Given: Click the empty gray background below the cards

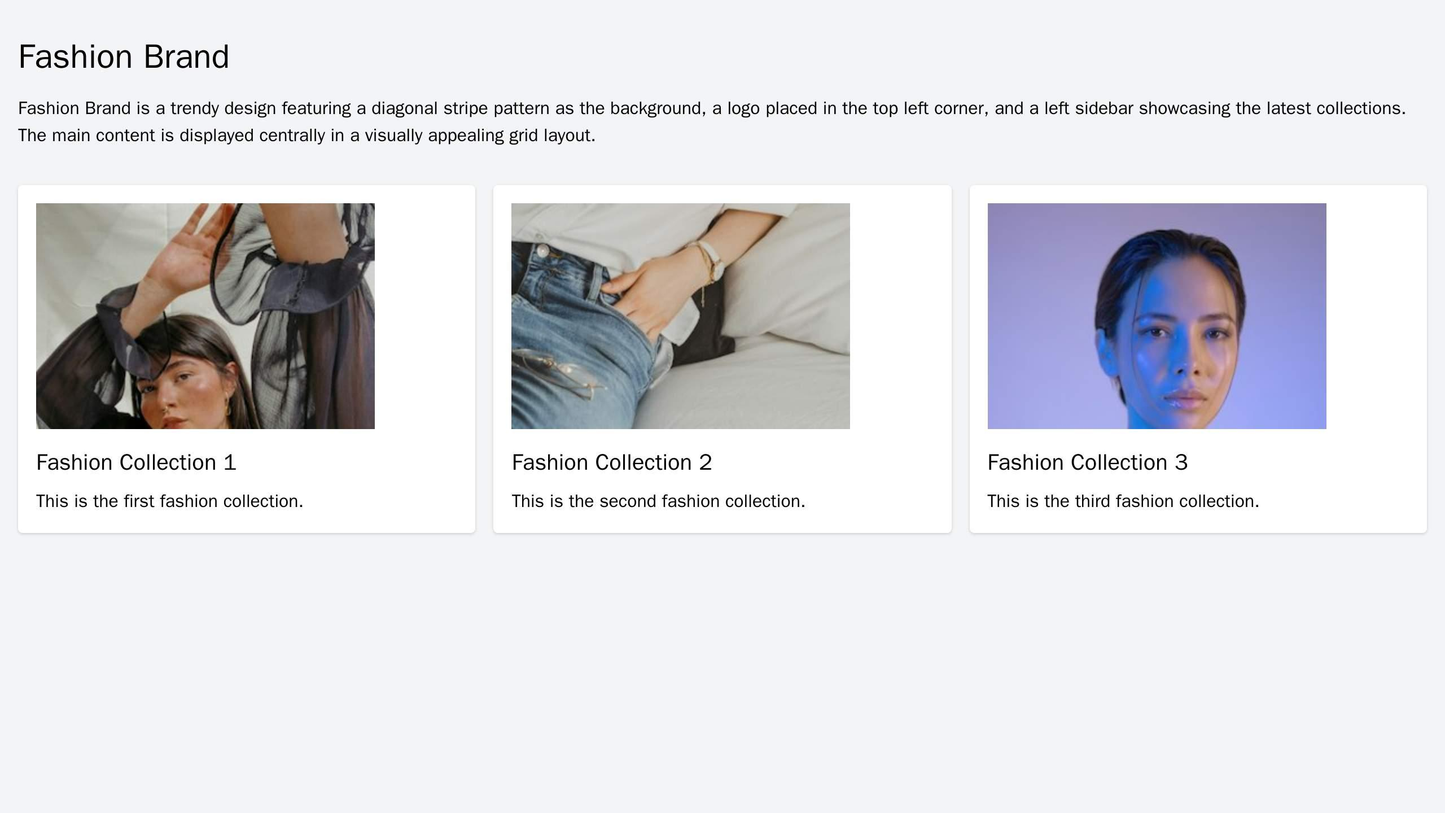Looking at the screenshot, I should 722,670.
